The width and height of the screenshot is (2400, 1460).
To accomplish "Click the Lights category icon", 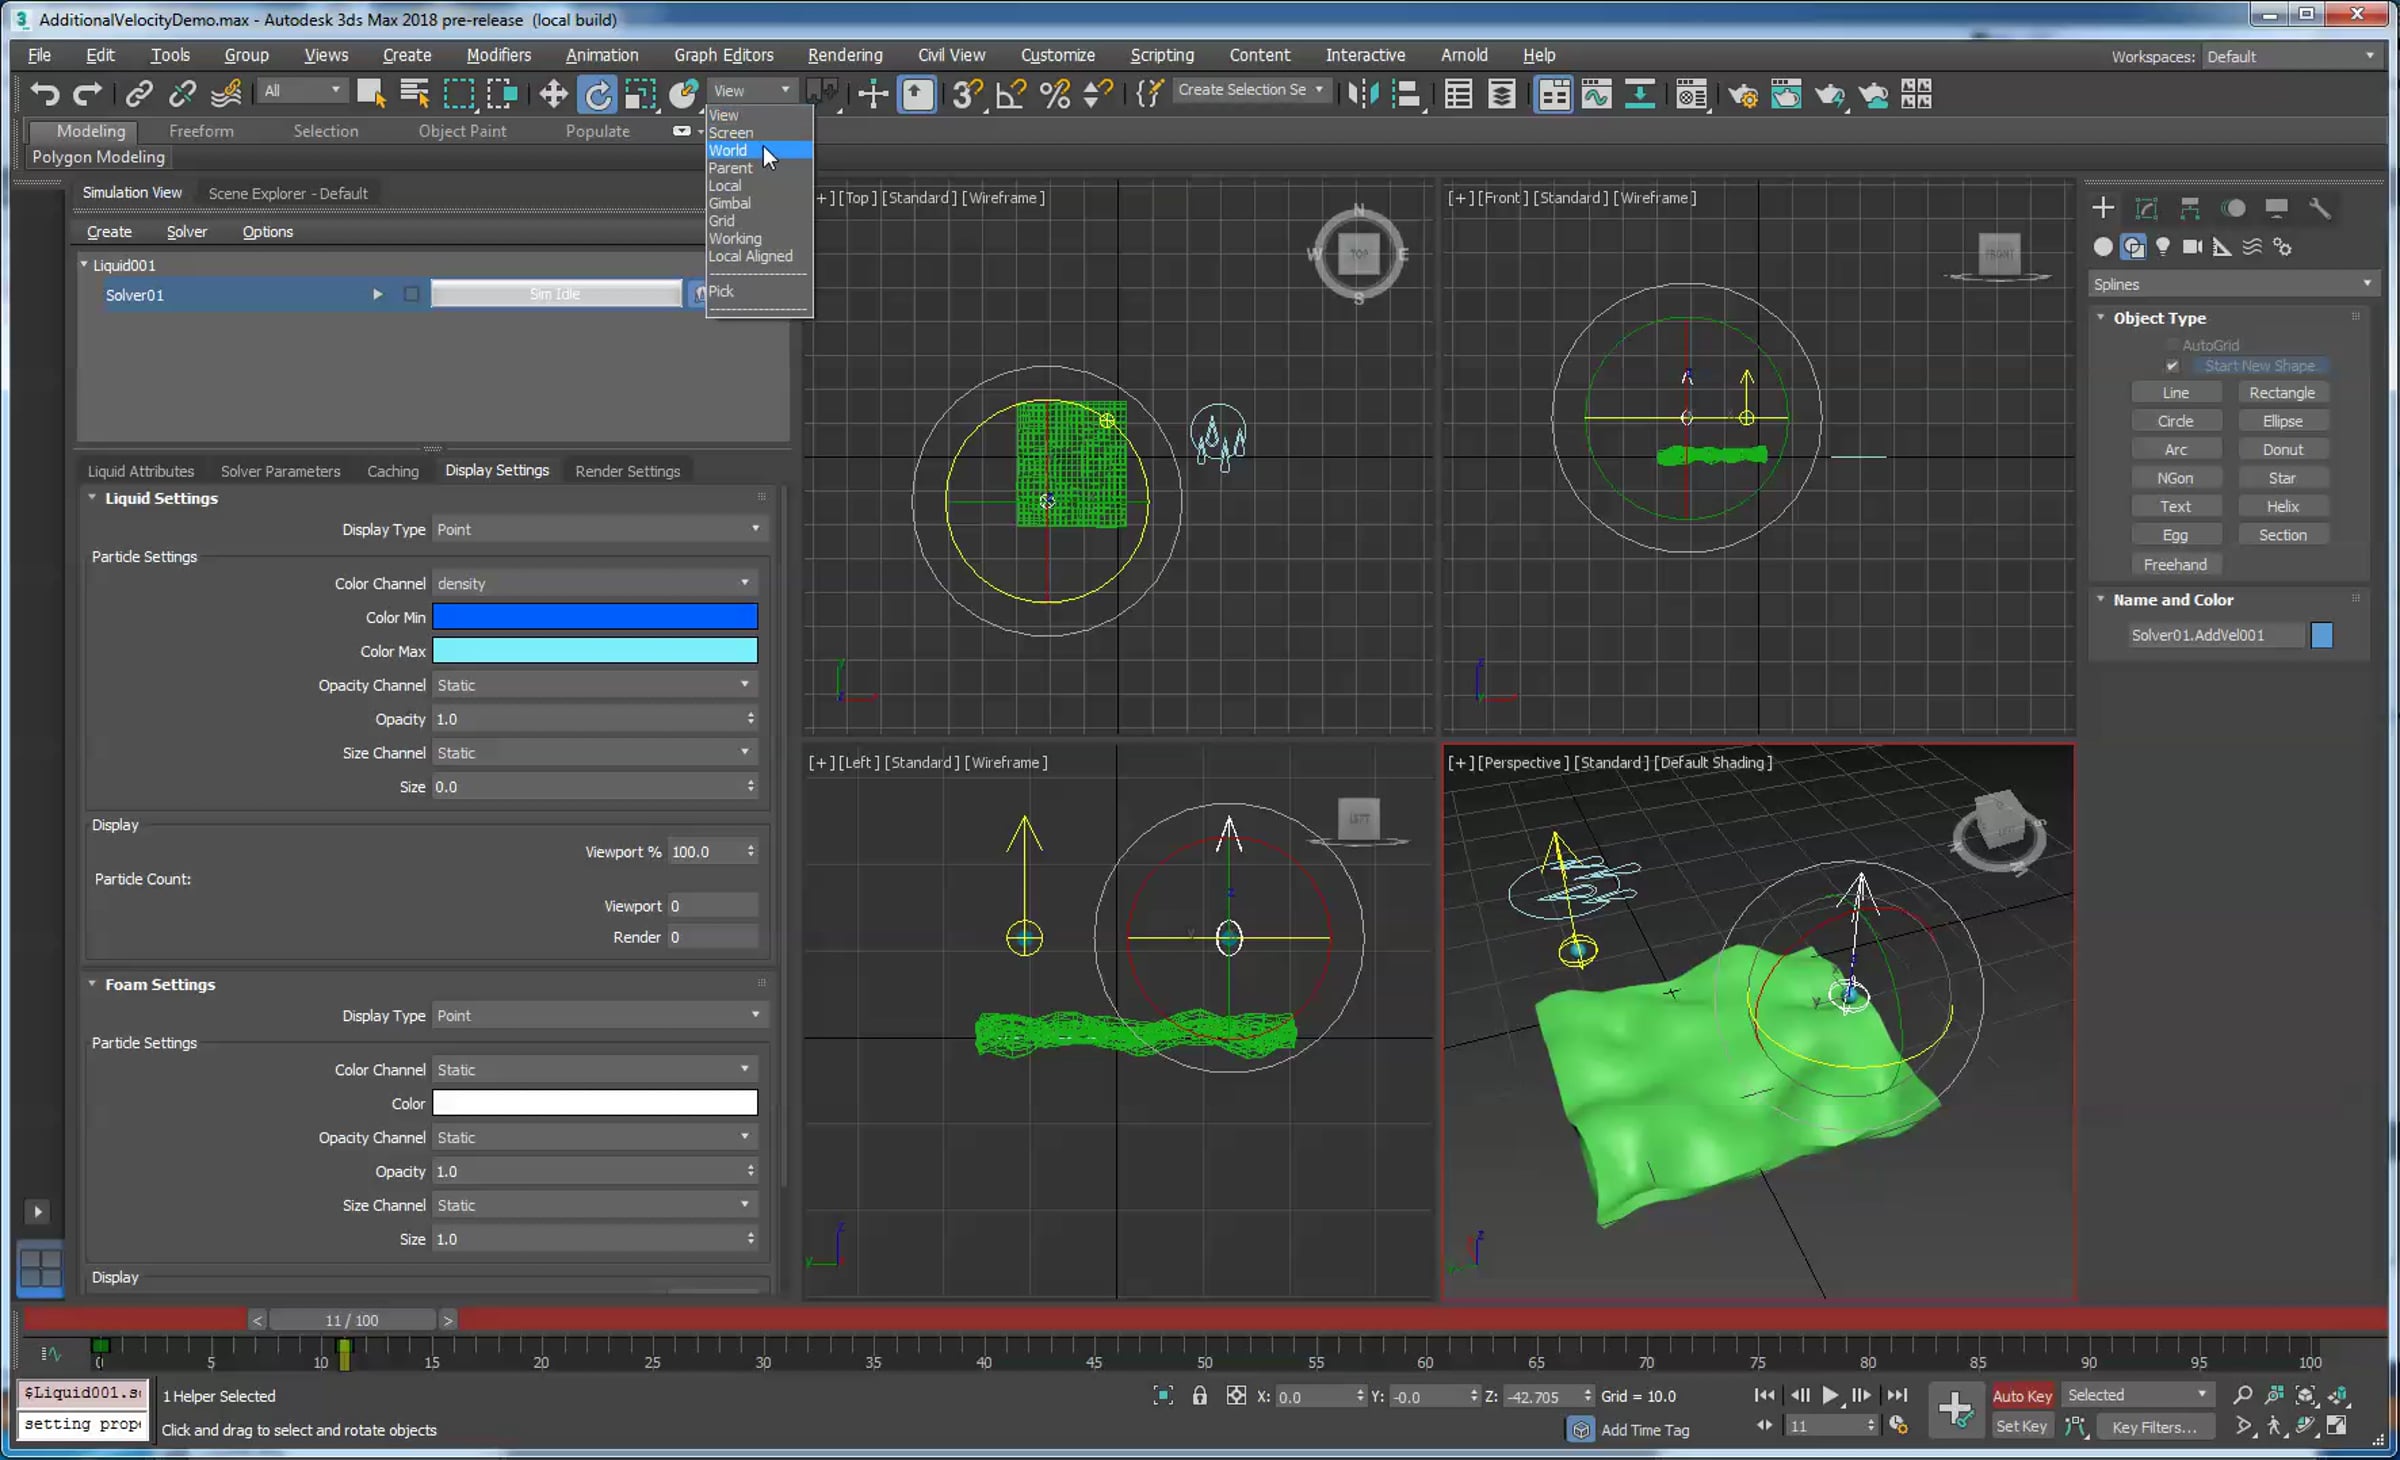I will point(2163,246).
